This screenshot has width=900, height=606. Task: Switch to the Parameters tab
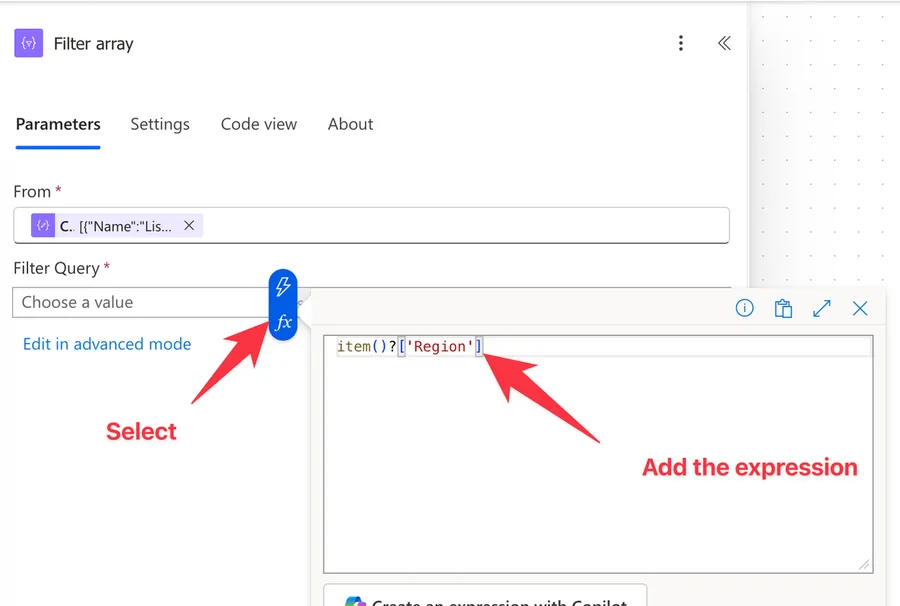(x=58, y=124)
